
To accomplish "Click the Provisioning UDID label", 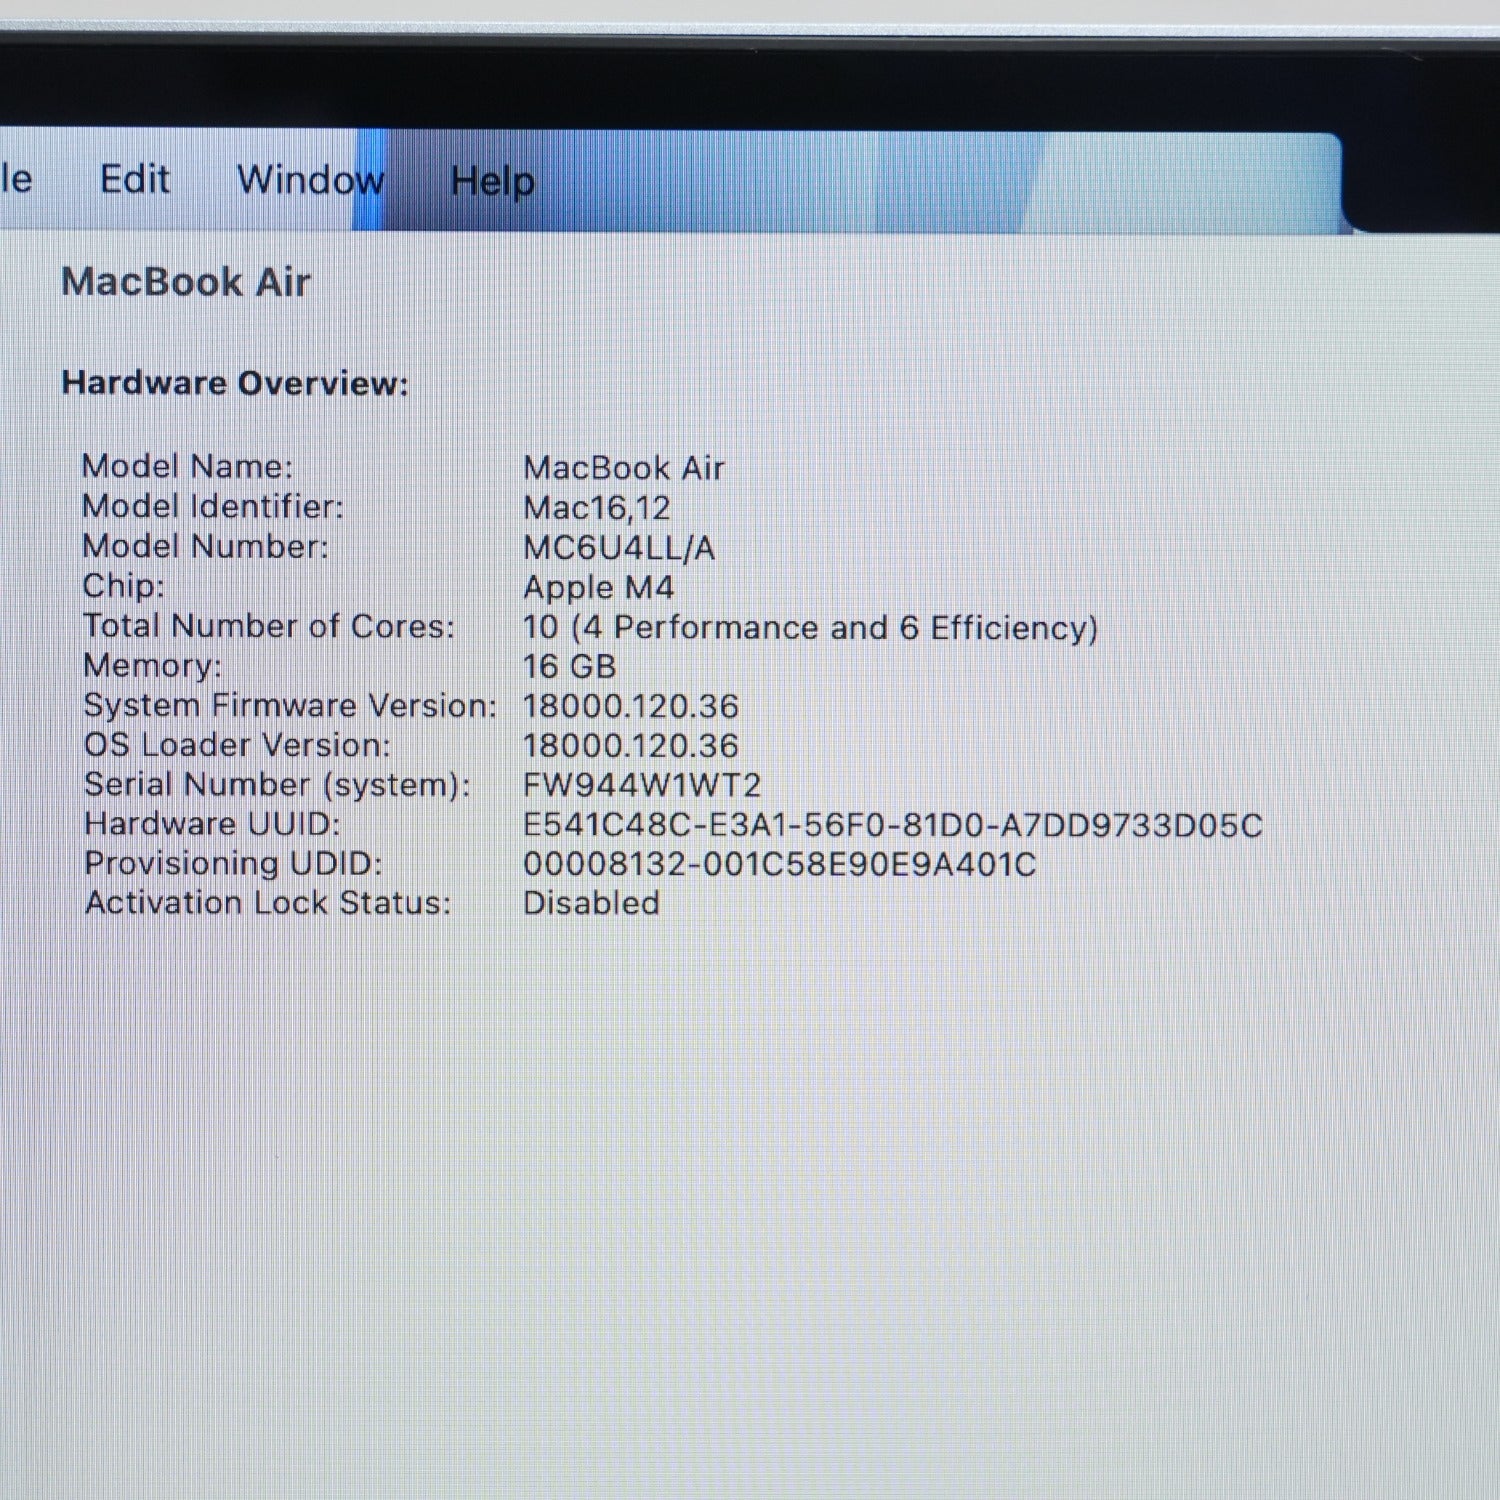I will coord(233,863).
